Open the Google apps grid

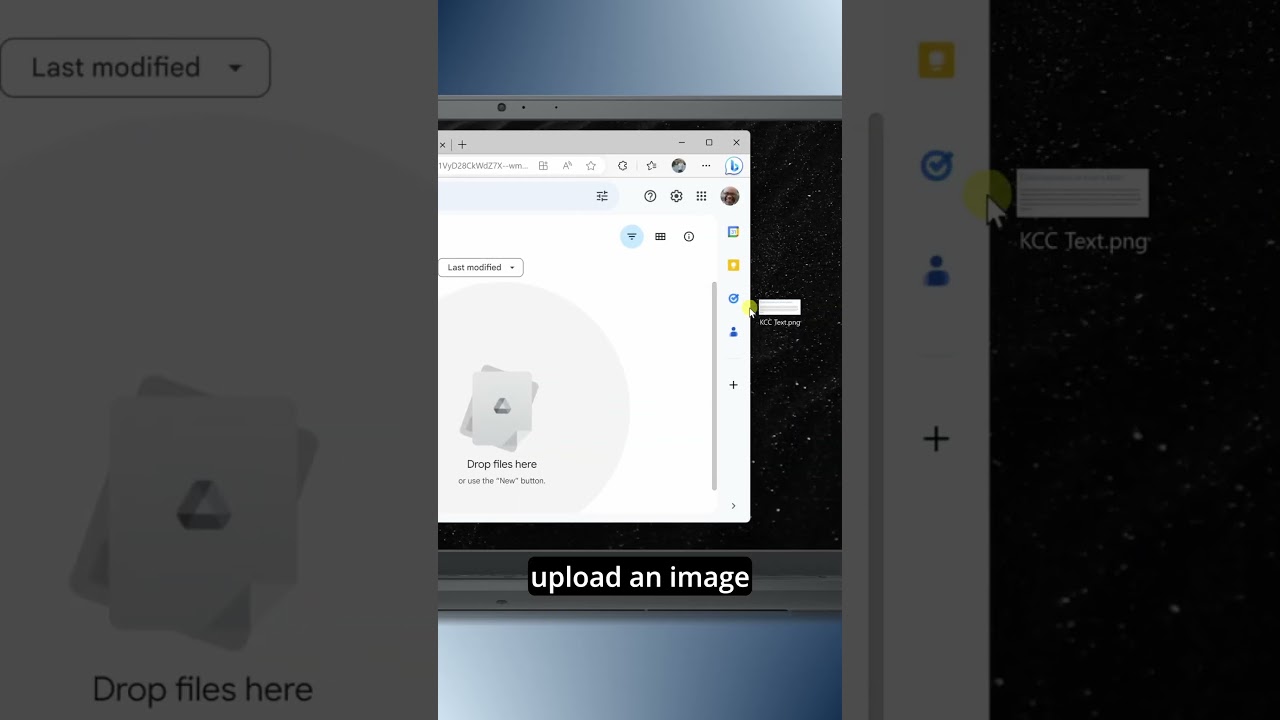(701, 196)
